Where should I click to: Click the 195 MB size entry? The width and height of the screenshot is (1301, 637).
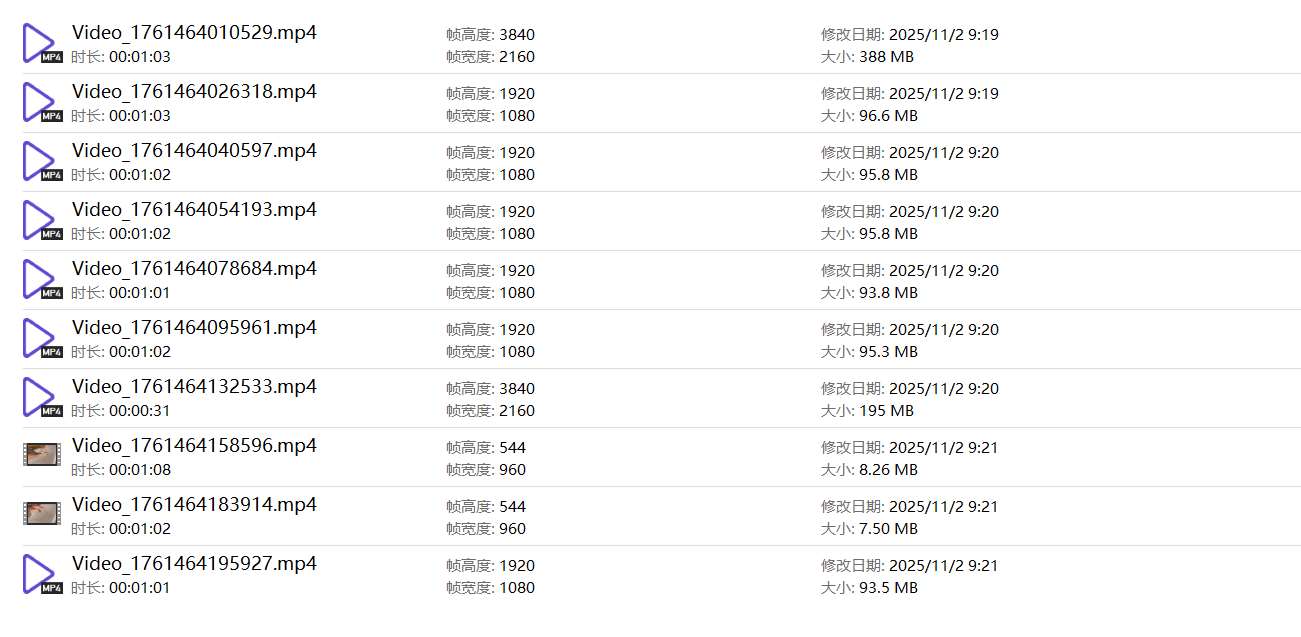click(x=886, y=411)
